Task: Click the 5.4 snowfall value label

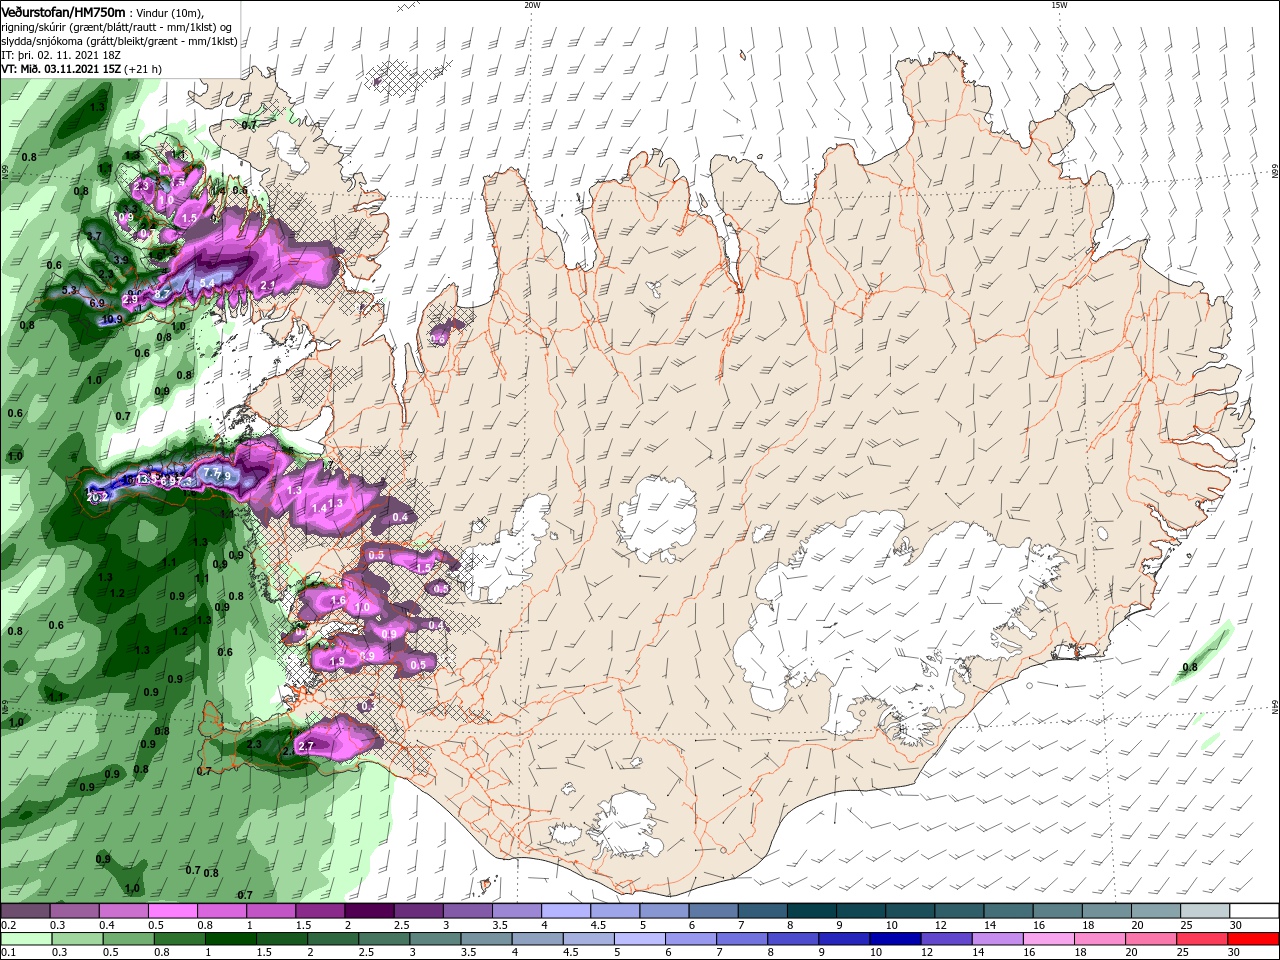Action: pos(207,284)
